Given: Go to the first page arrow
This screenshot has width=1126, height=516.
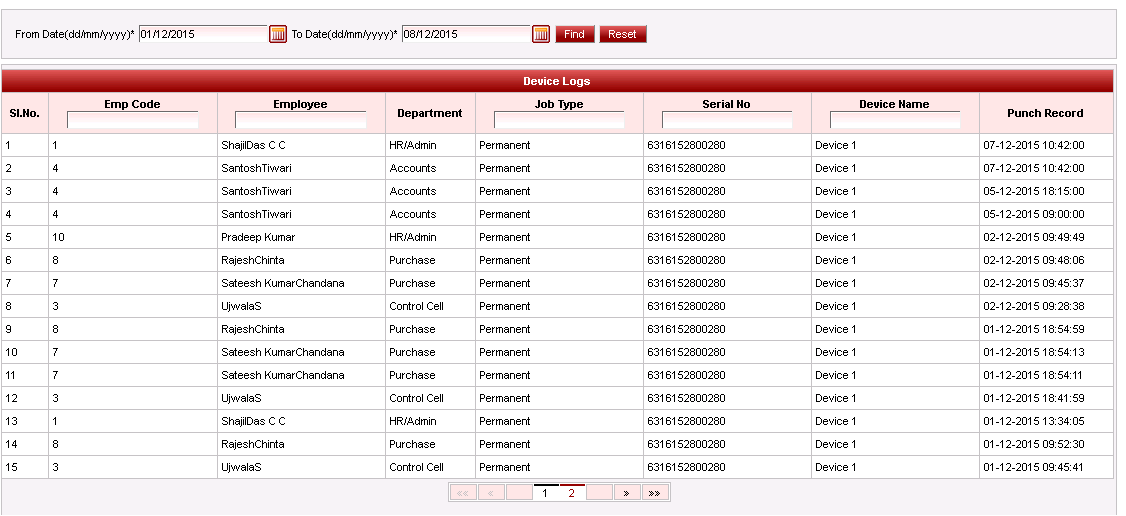Looking at the screenshot, I should pos(464,493).
